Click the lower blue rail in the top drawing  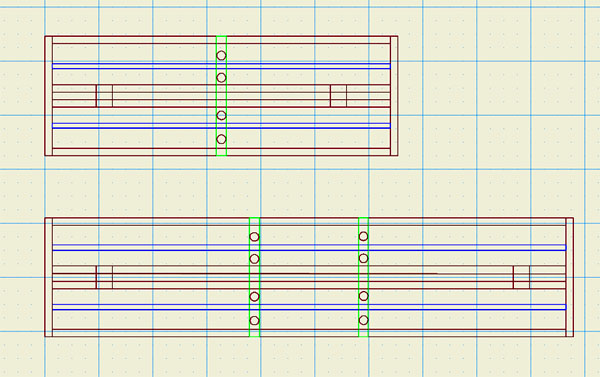point(221,126)
